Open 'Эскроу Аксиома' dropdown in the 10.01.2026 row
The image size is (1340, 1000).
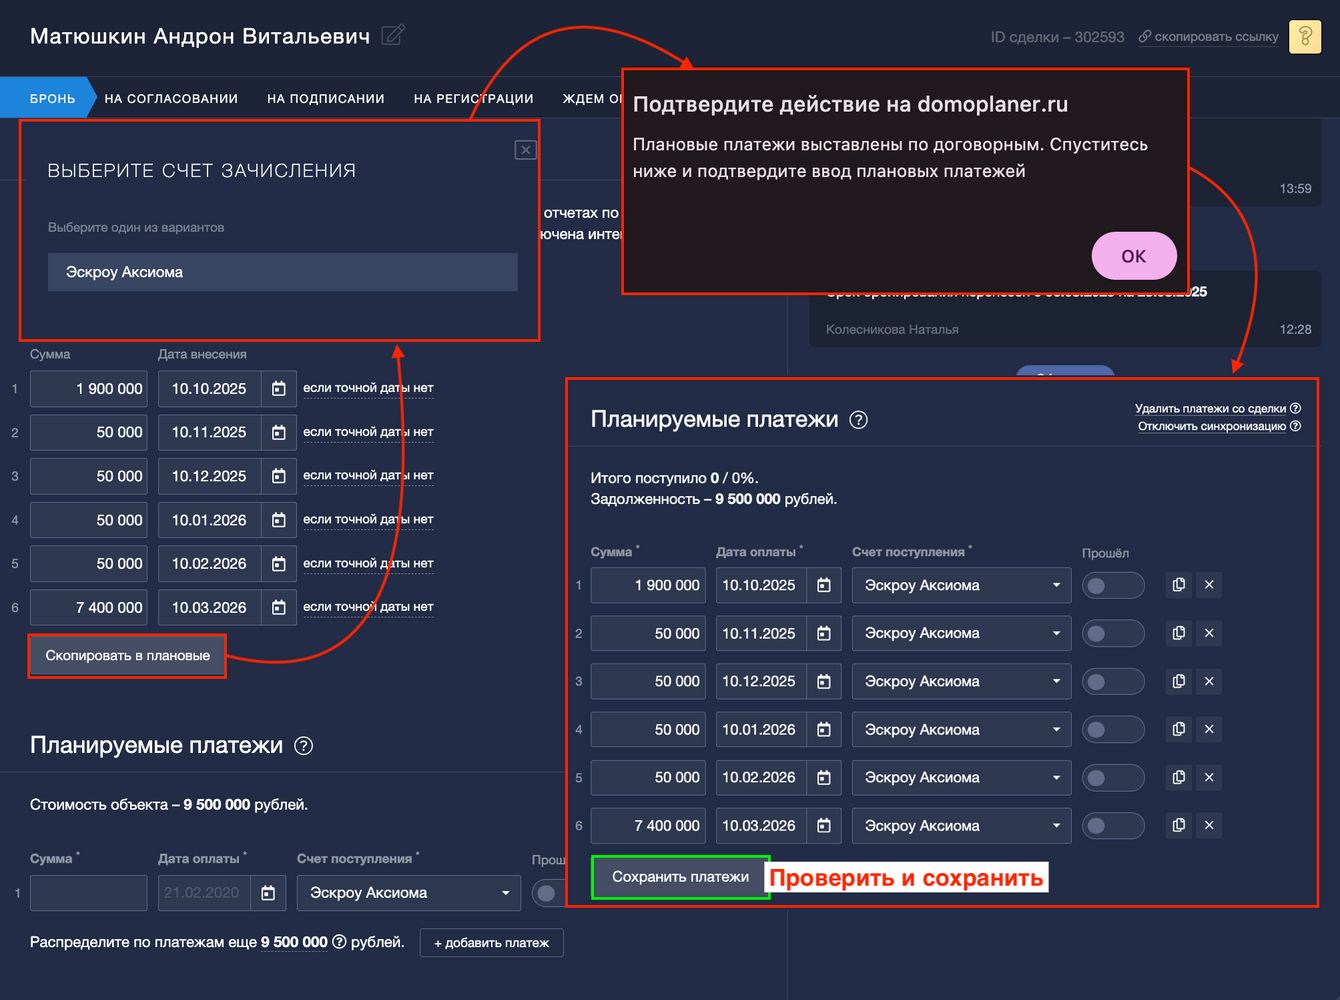tap(961, 730)
